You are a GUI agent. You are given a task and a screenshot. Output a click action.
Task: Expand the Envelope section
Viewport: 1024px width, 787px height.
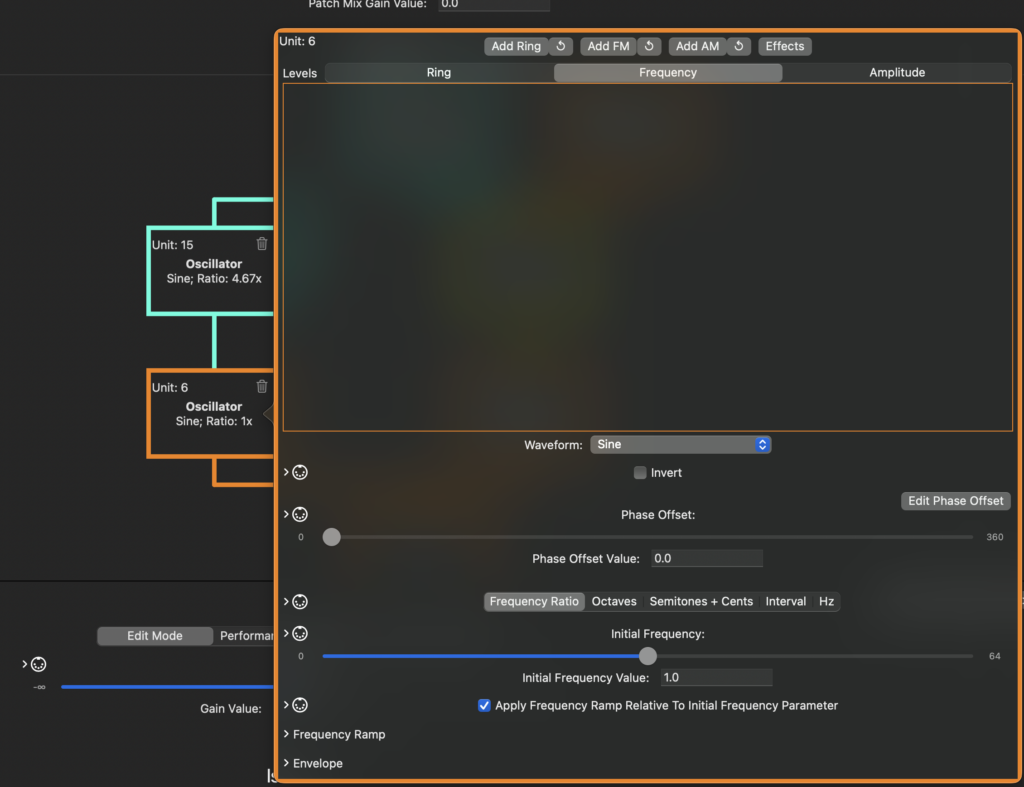(x=317, y=764)
